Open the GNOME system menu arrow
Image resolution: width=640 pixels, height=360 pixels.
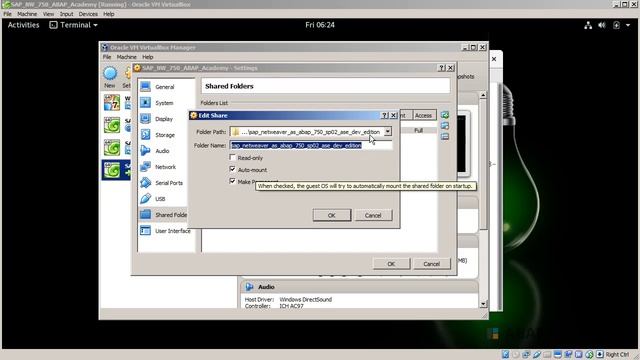(628, 25)
